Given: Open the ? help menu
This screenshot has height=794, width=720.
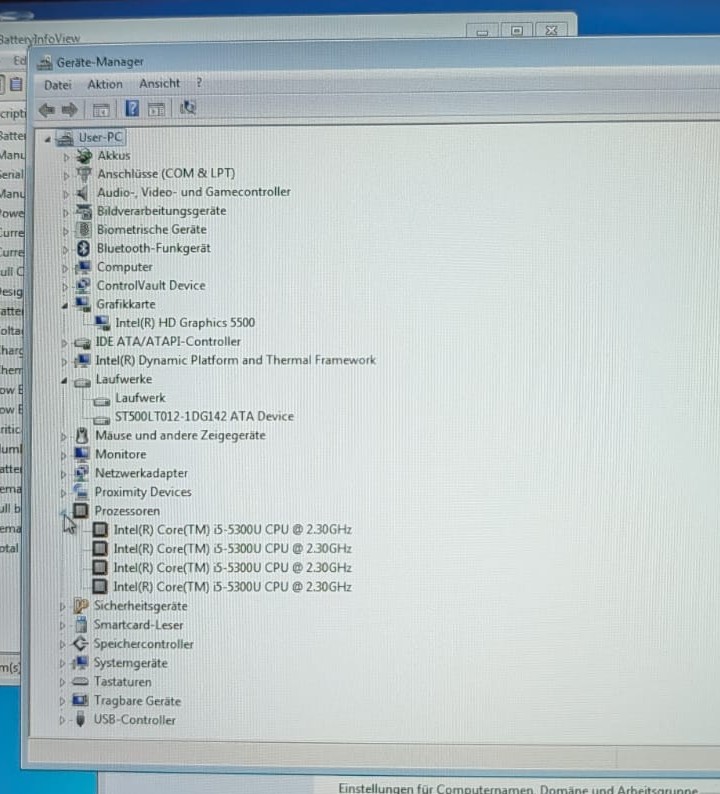Looking at the screenshot, I should coord(199,83).
